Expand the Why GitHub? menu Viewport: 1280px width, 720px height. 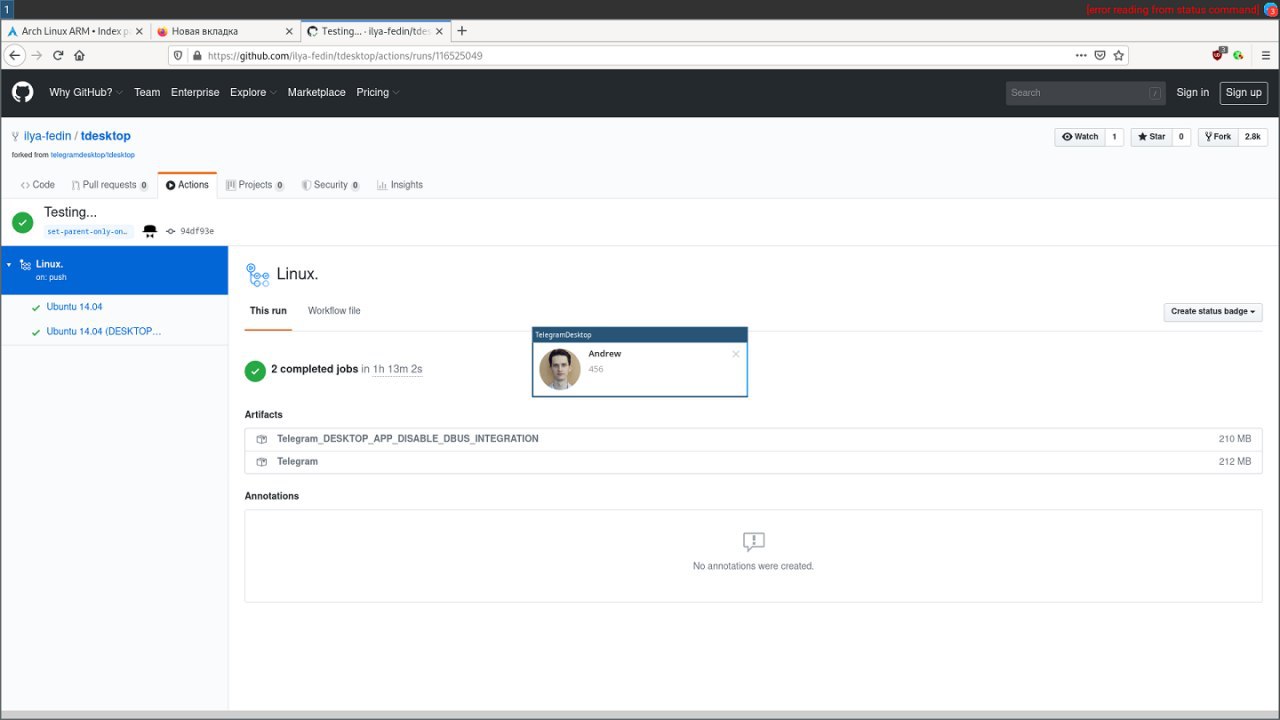click(x=86, y=92)
